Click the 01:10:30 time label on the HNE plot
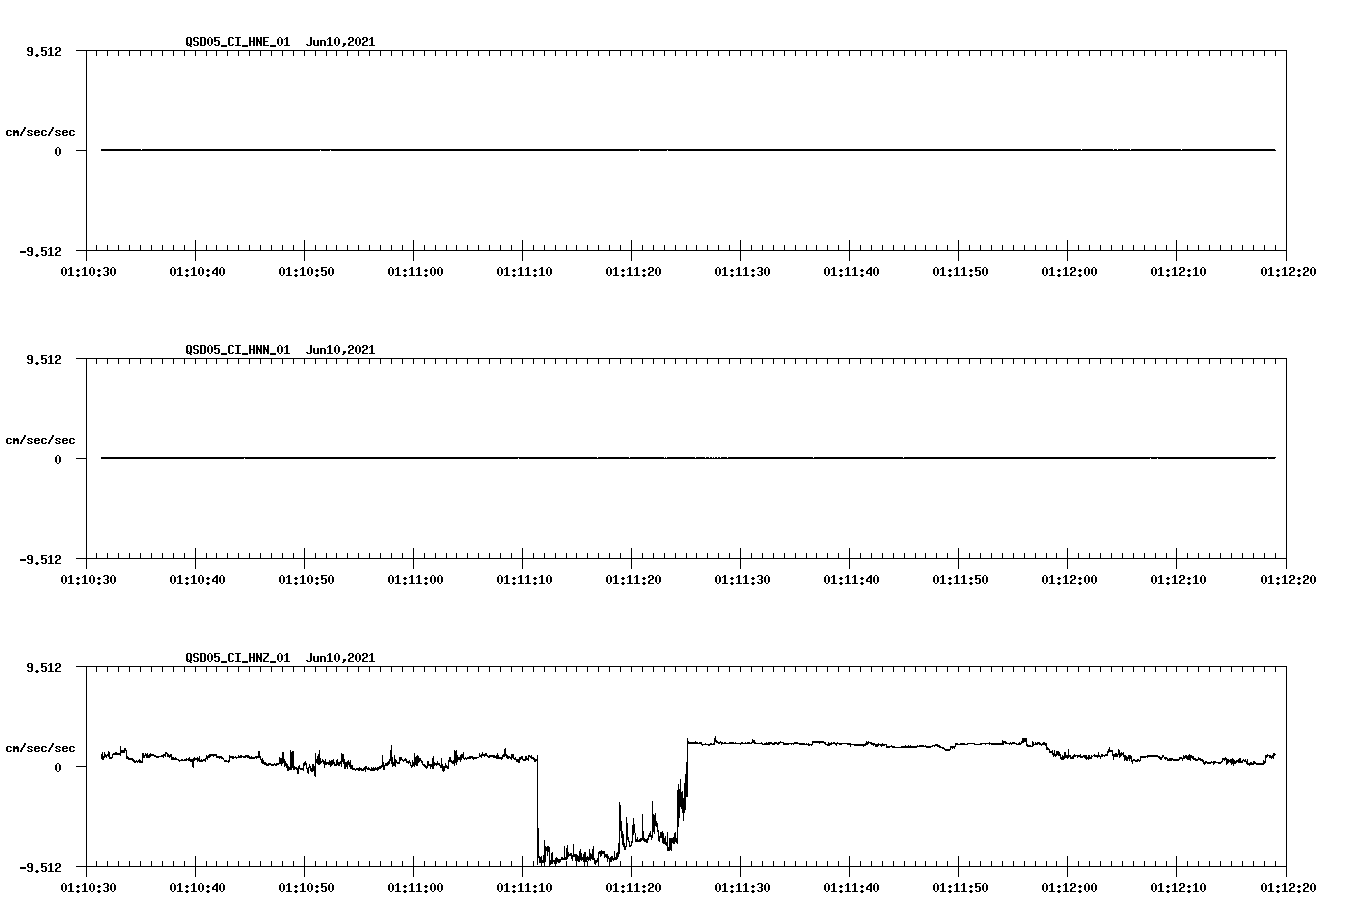This screenshot has height=924, width=1358. (x=87, y=272)
